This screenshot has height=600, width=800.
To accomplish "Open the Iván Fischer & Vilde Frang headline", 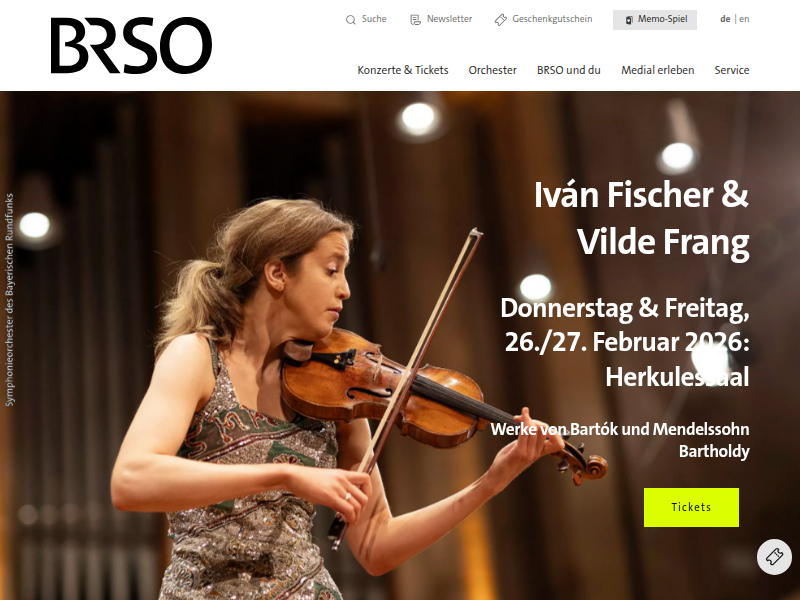I will [641, 218].
